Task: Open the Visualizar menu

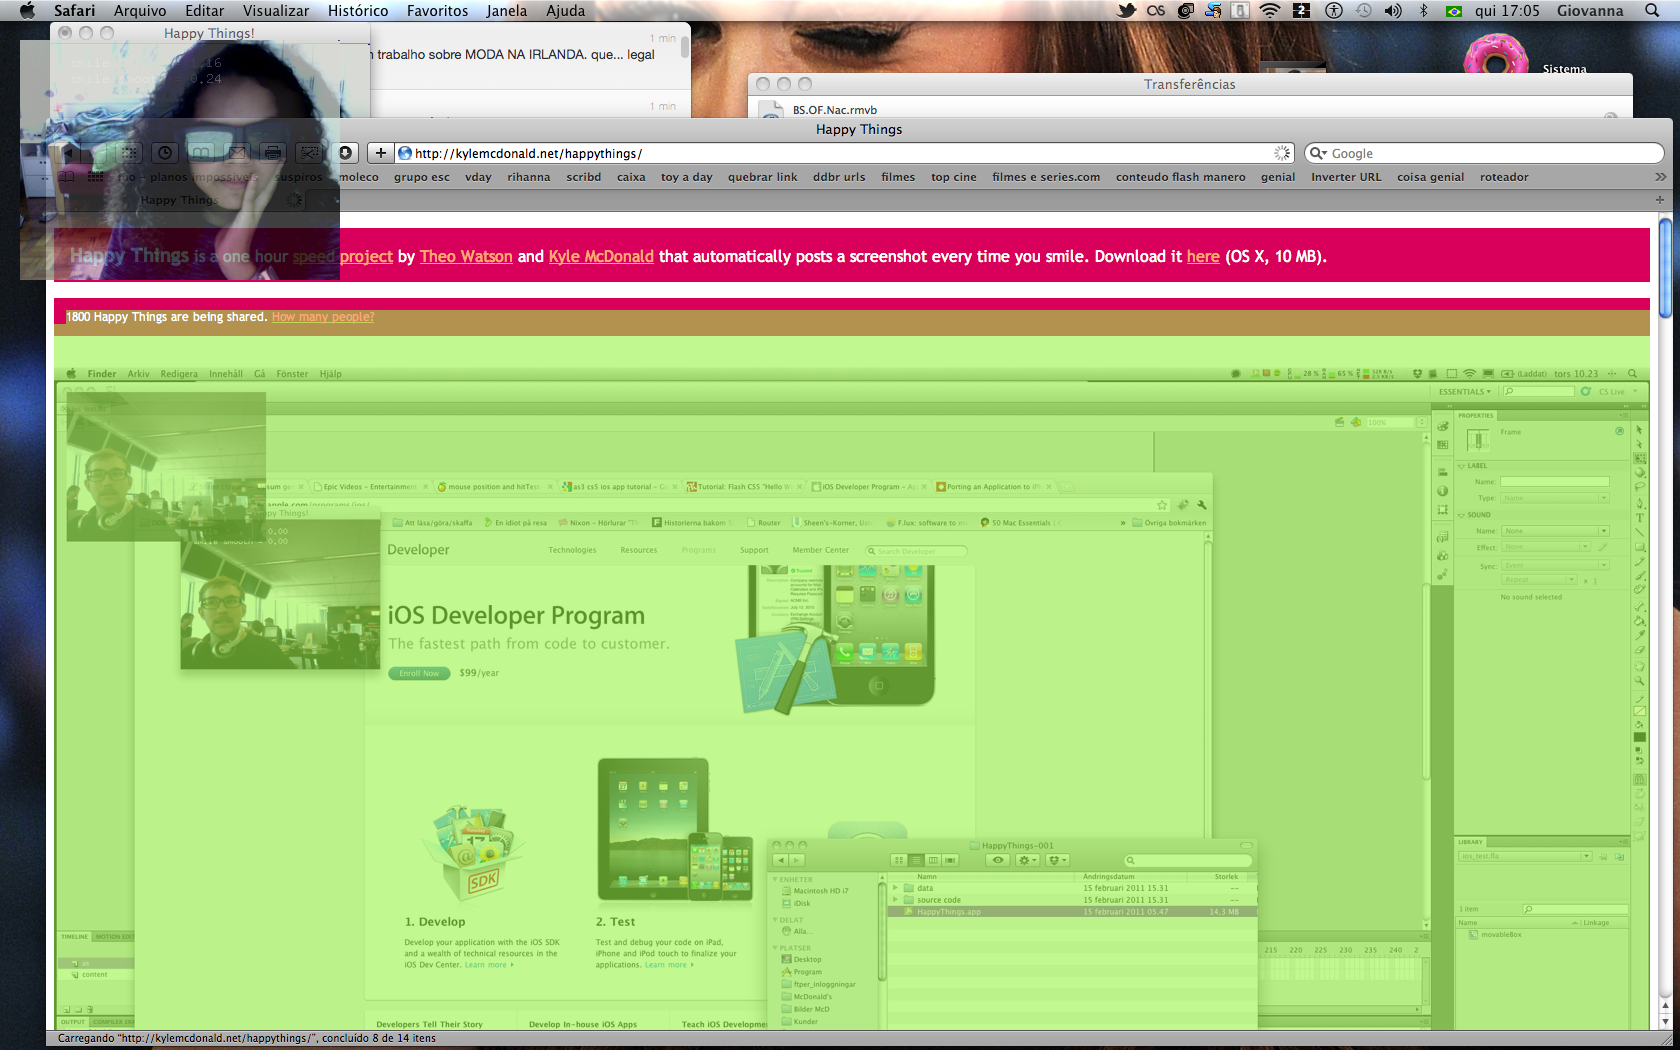Action: (276, 11)
